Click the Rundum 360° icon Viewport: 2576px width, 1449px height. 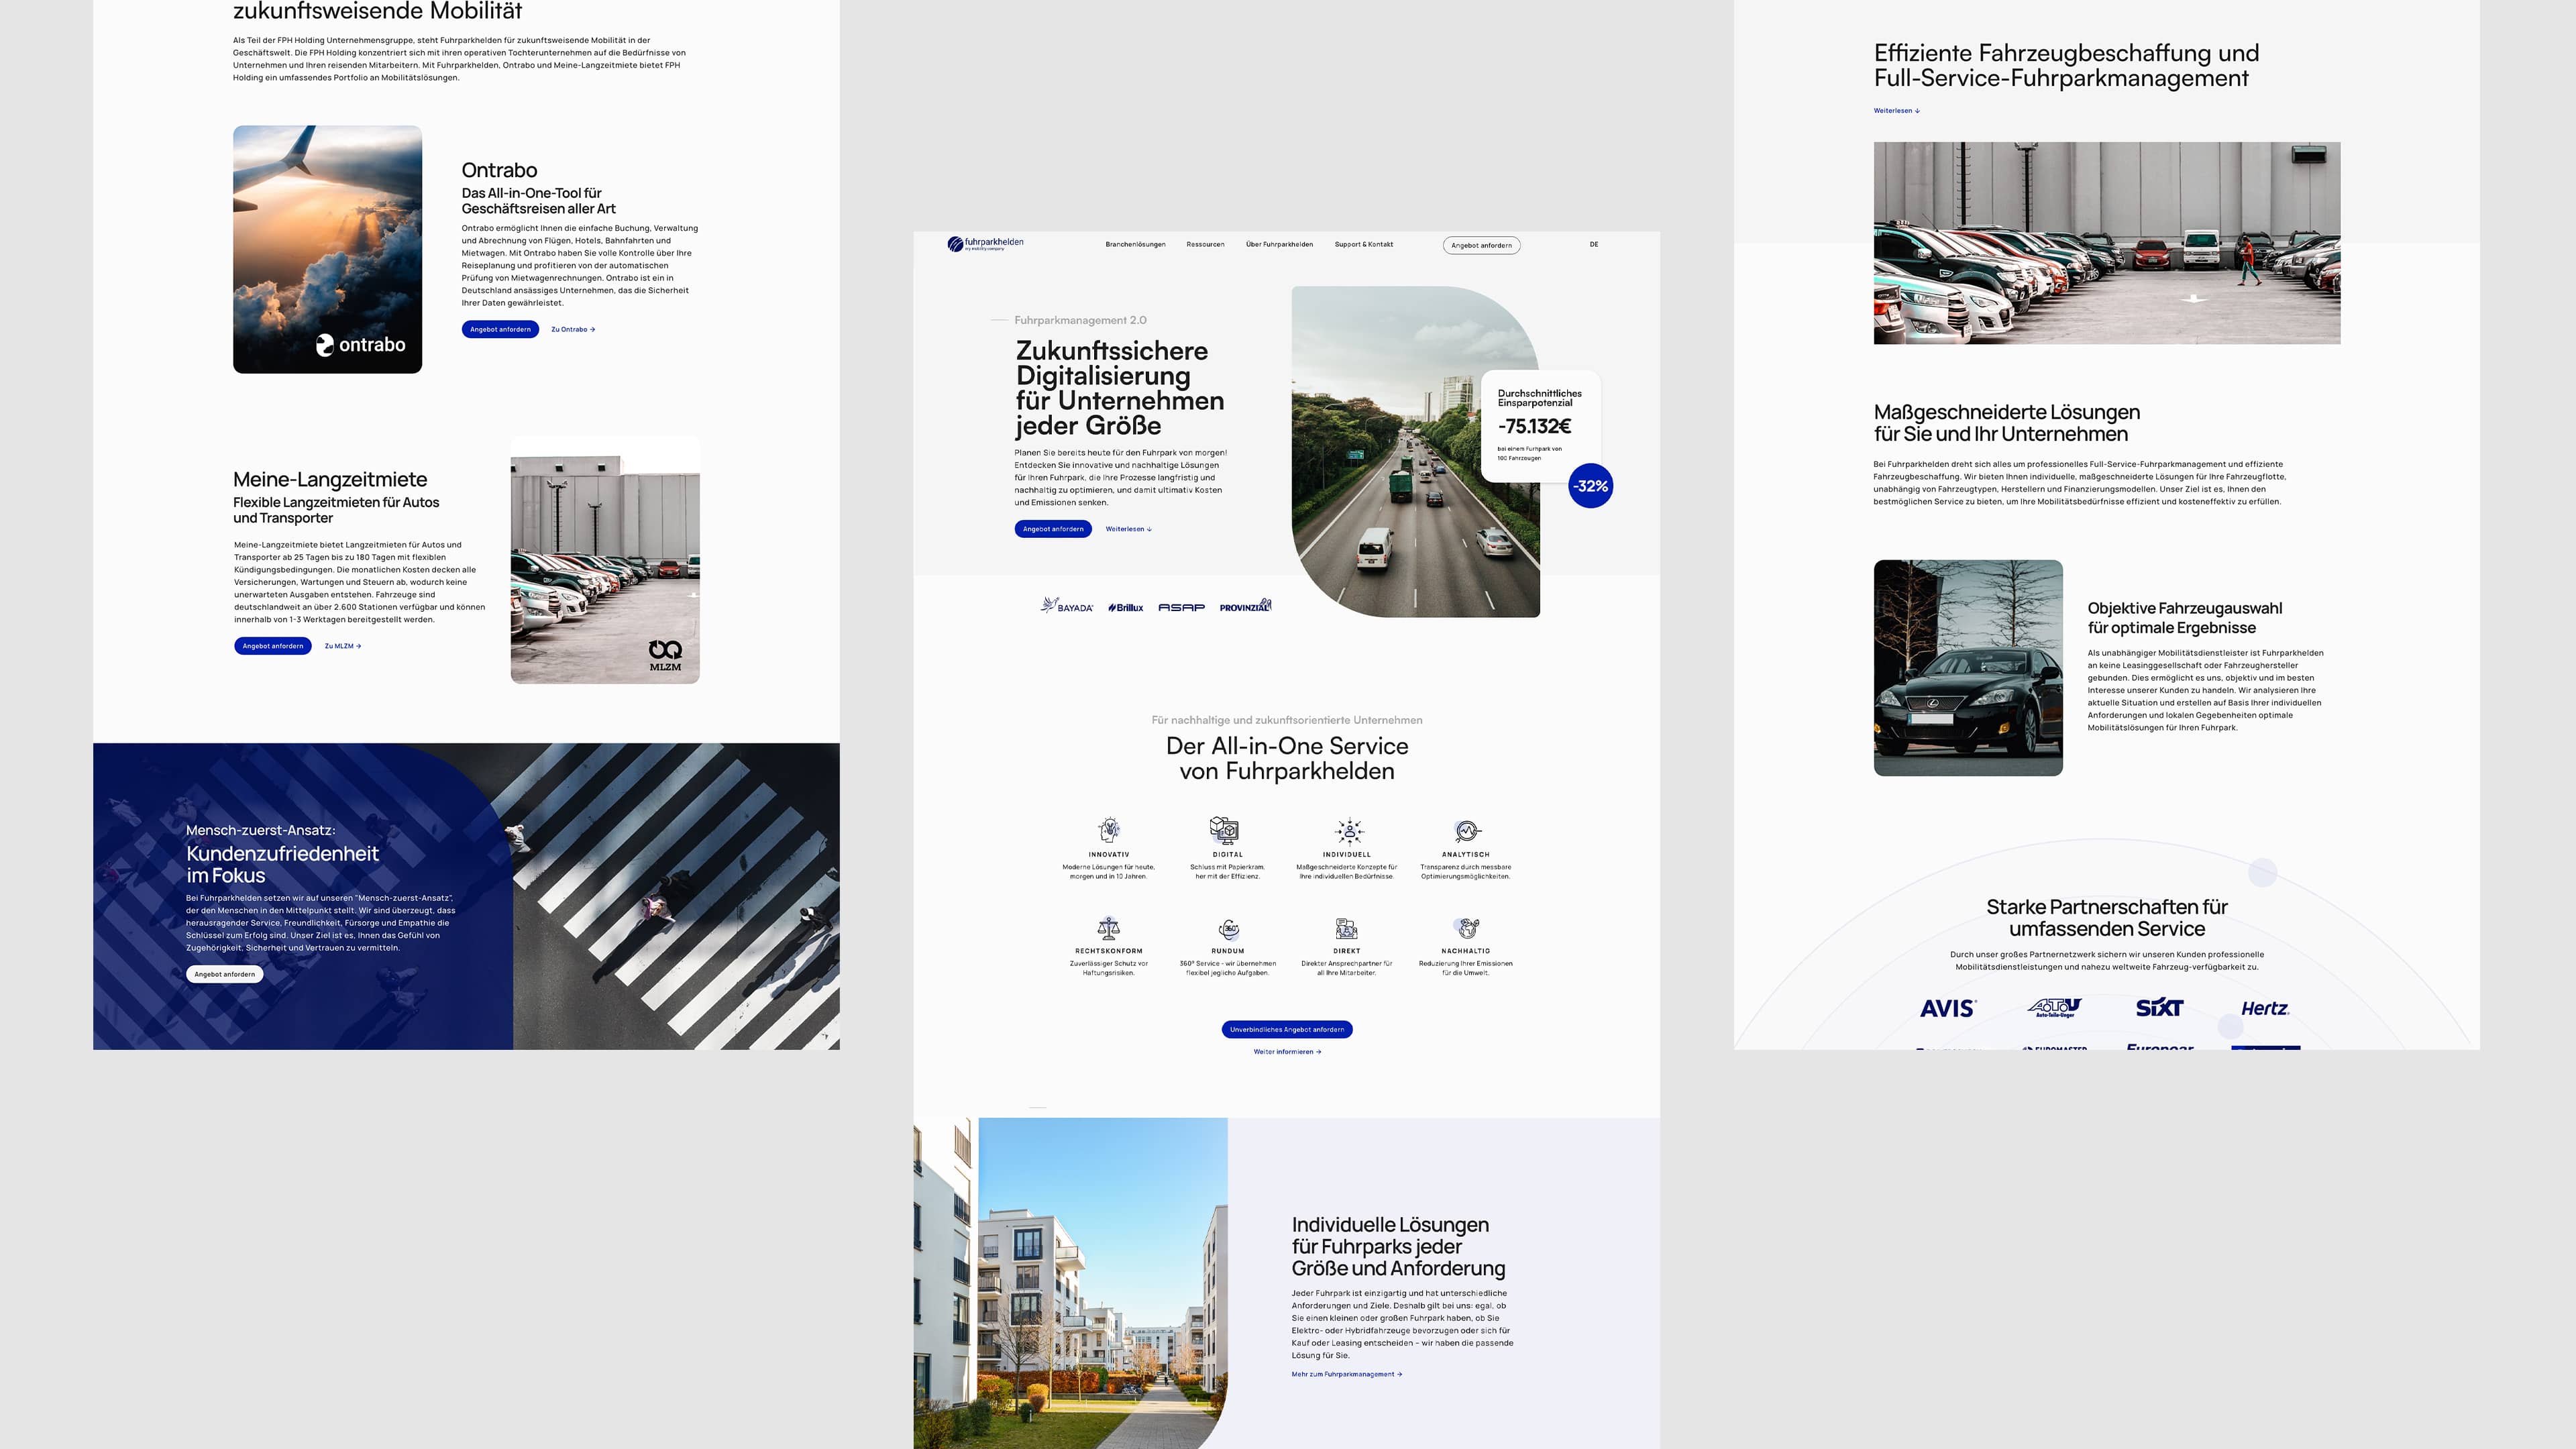coord(1229,928)
